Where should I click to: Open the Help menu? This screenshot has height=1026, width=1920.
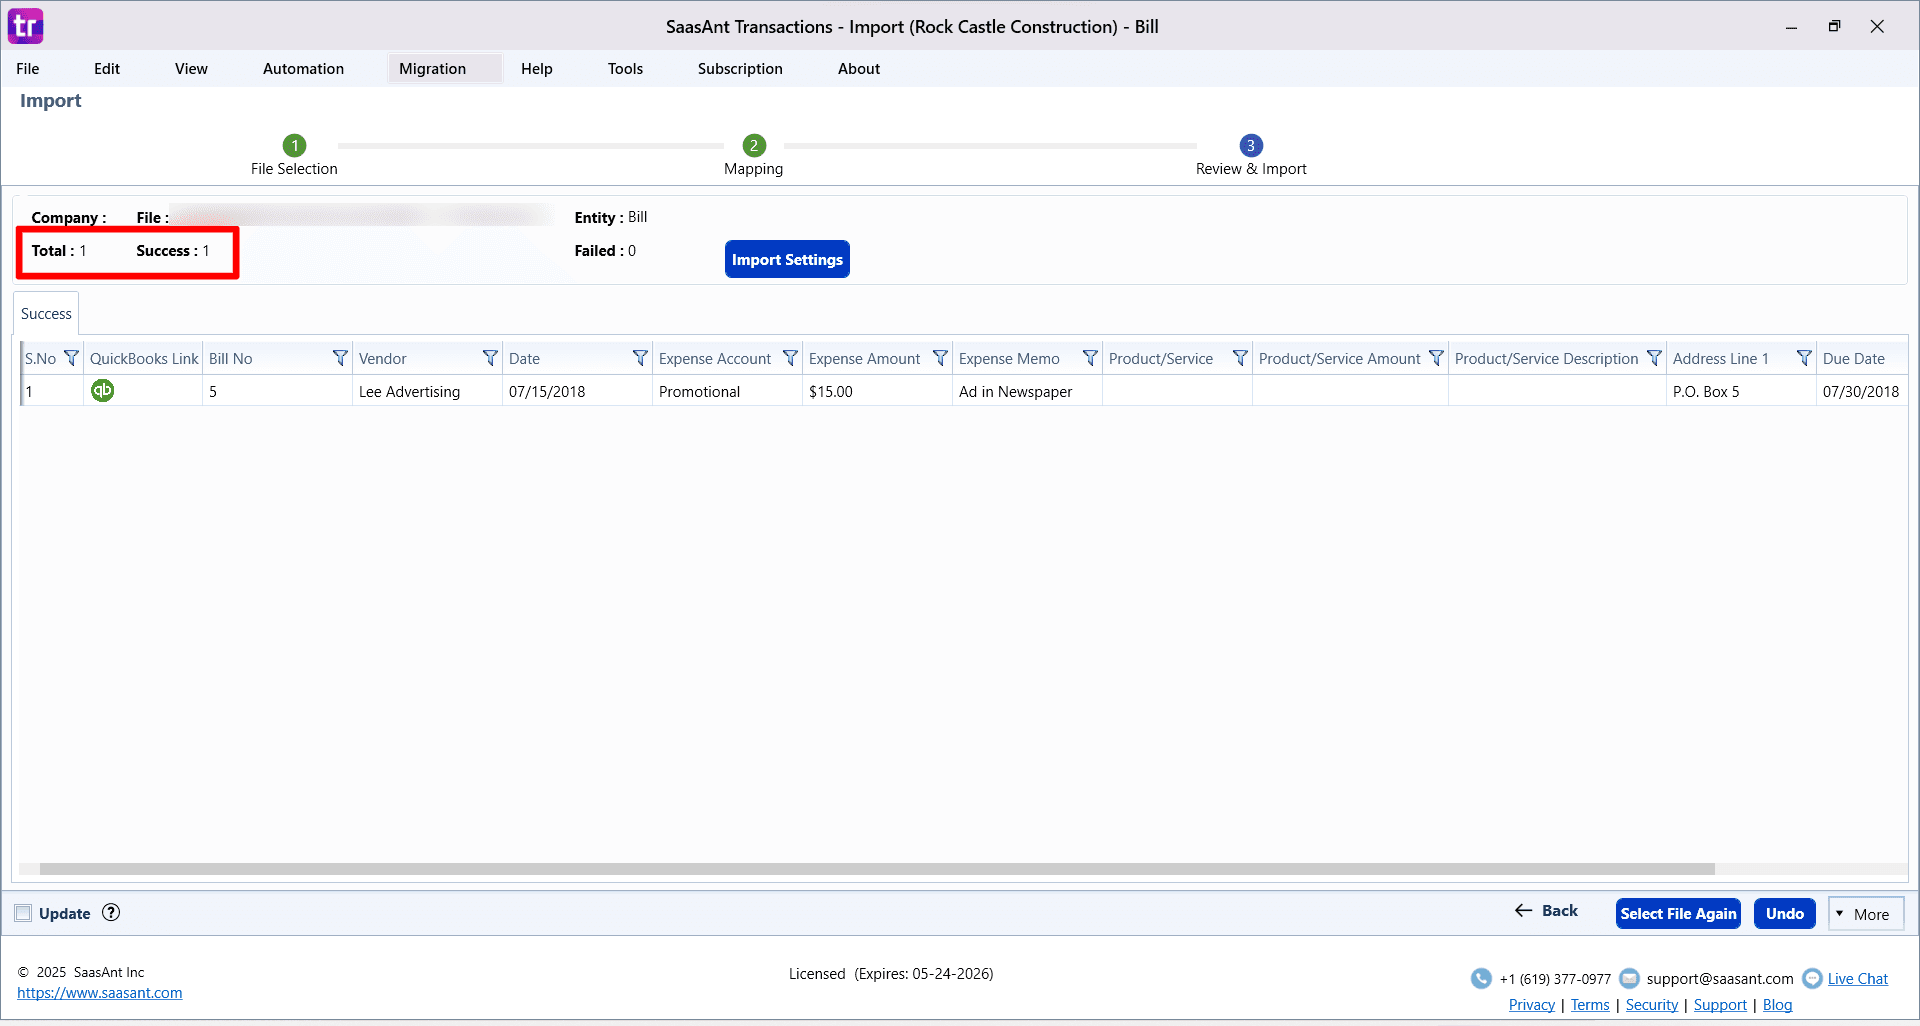pos(537,68)
